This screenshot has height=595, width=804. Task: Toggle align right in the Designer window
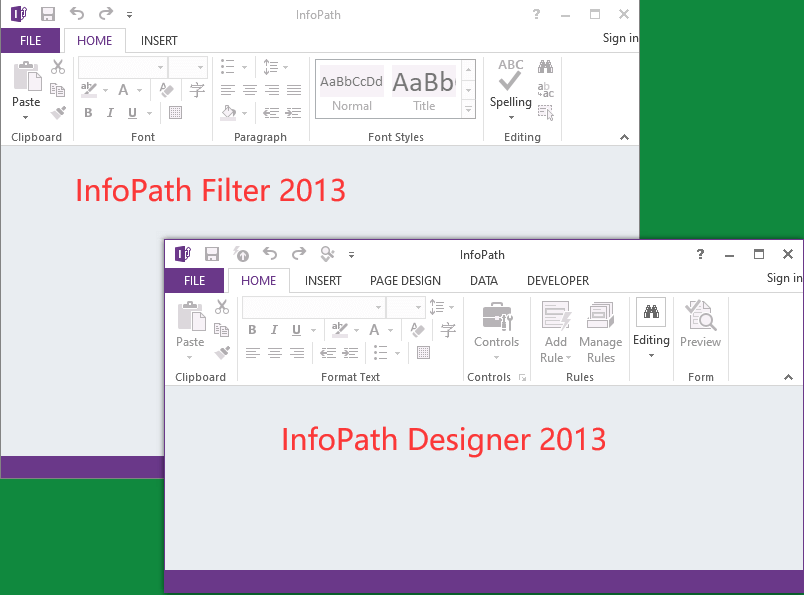pyautogui.click(x=297, y=353)
